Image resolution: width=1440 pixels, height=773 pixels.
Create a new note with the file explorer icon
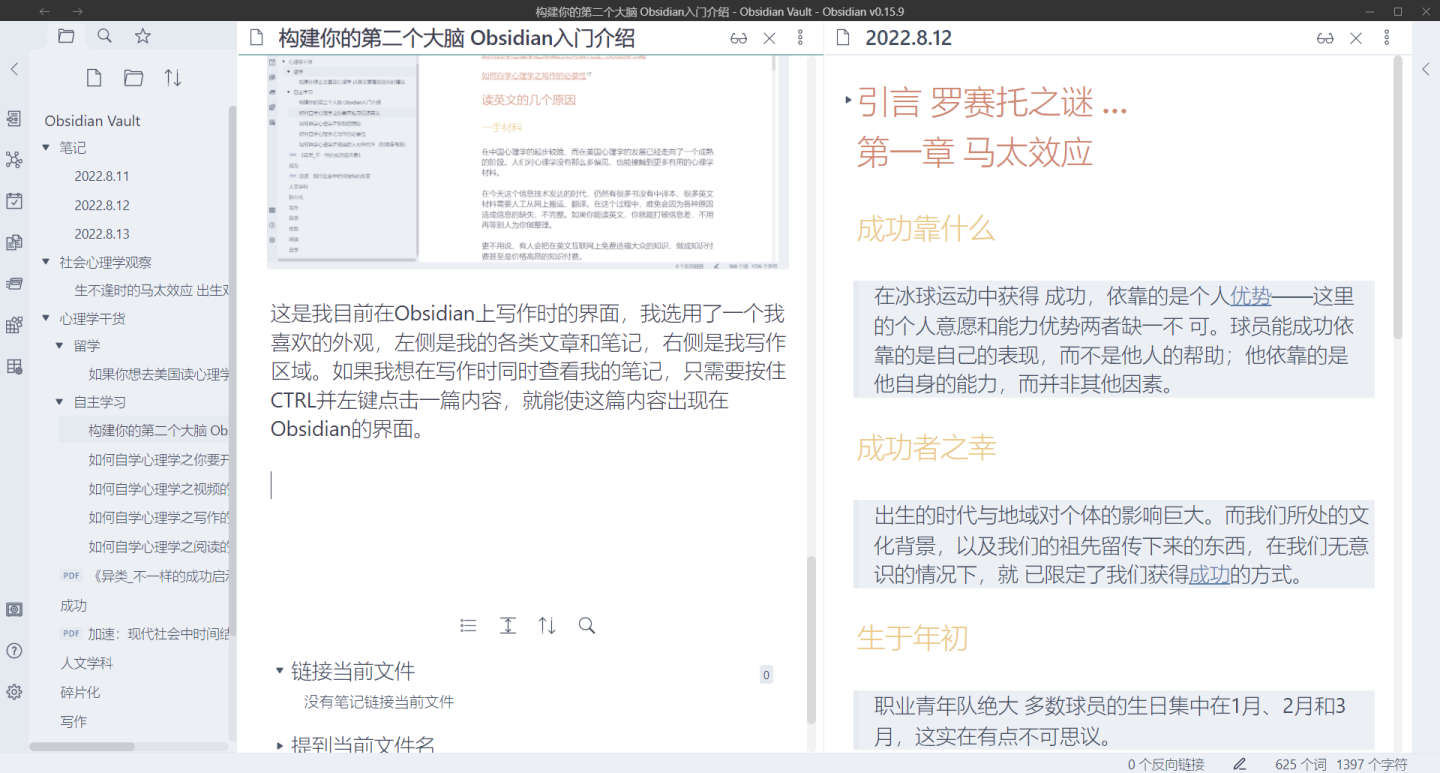(x=93, y=78)
